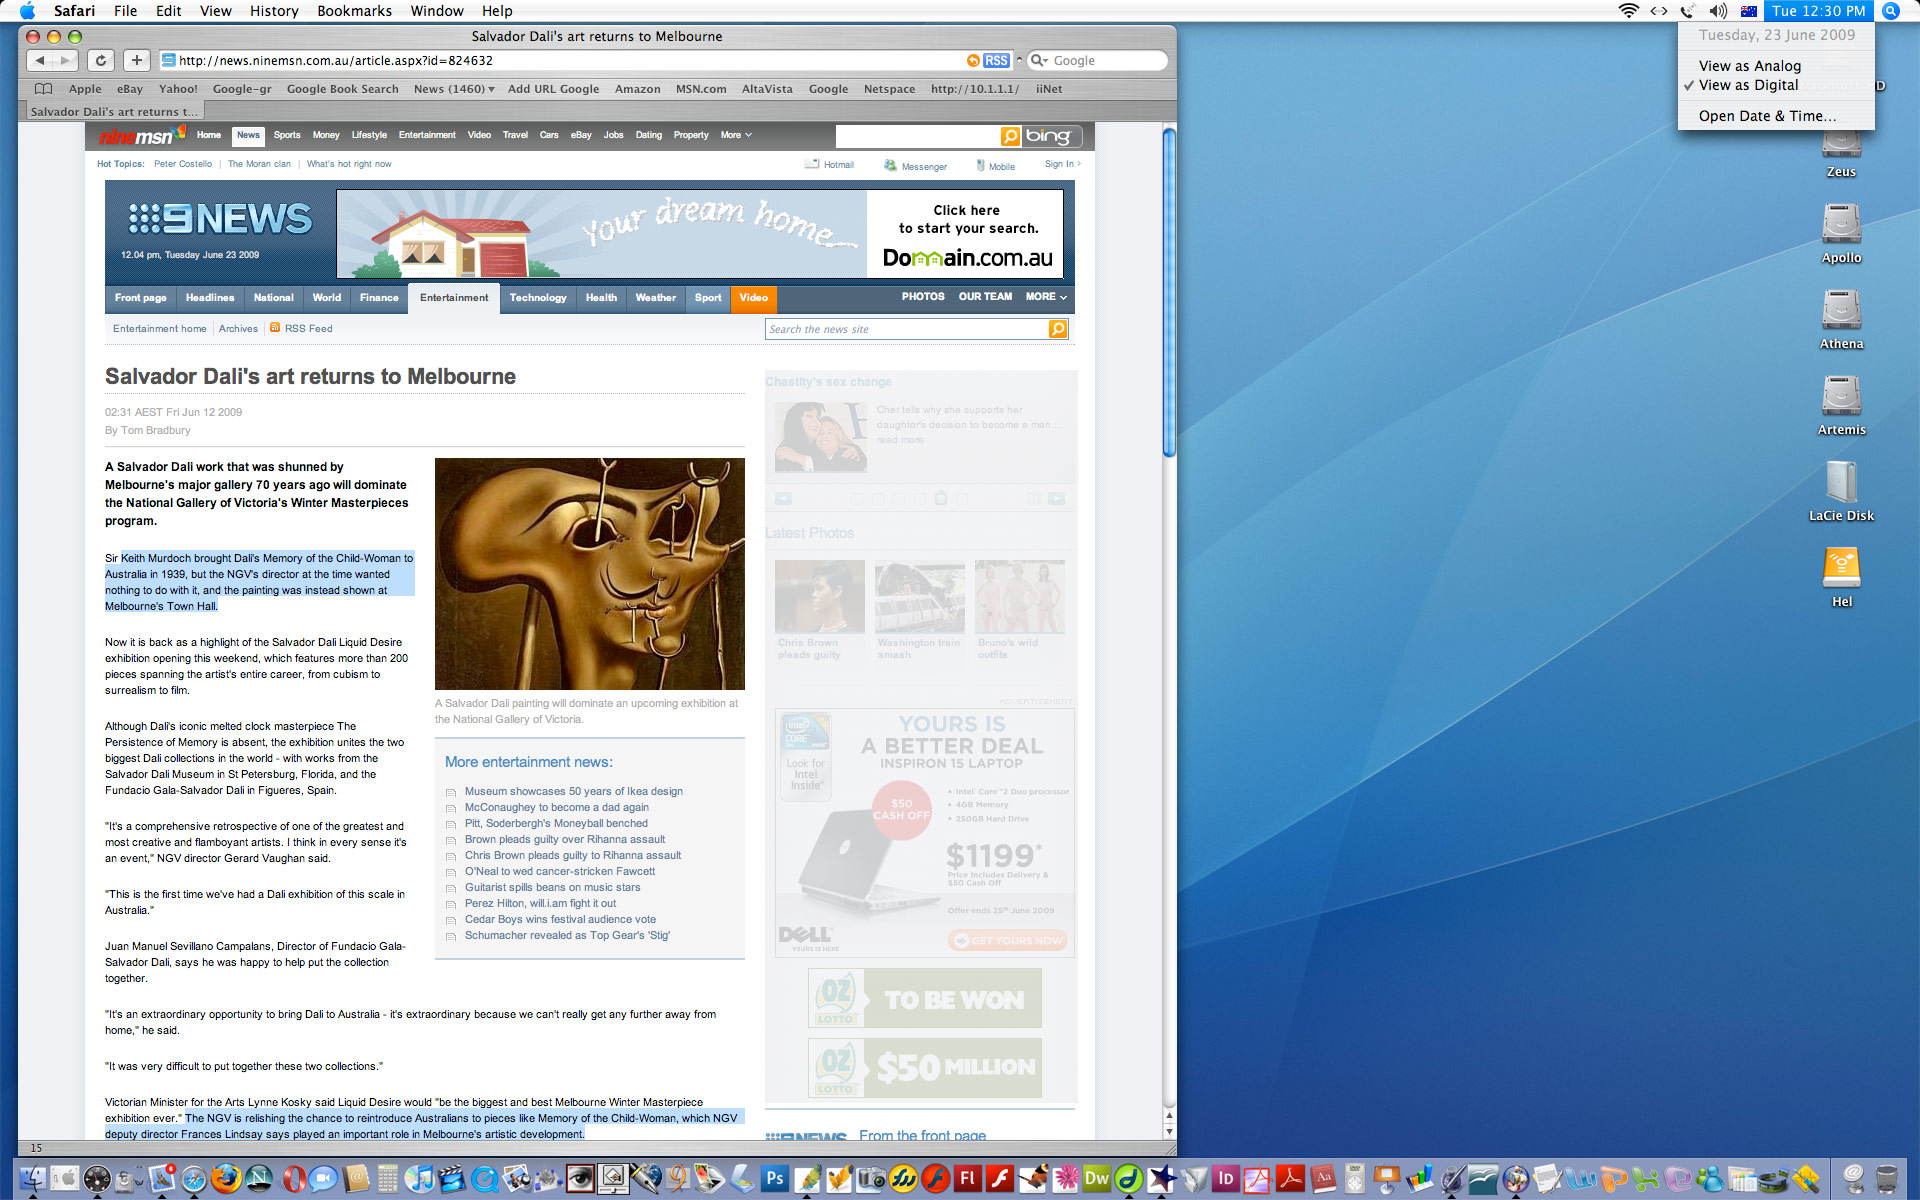Image resolution: width=1920 pixels, height=1200 pixels.
Task: Switch to the Technology news tab
Action: (538, 297)
